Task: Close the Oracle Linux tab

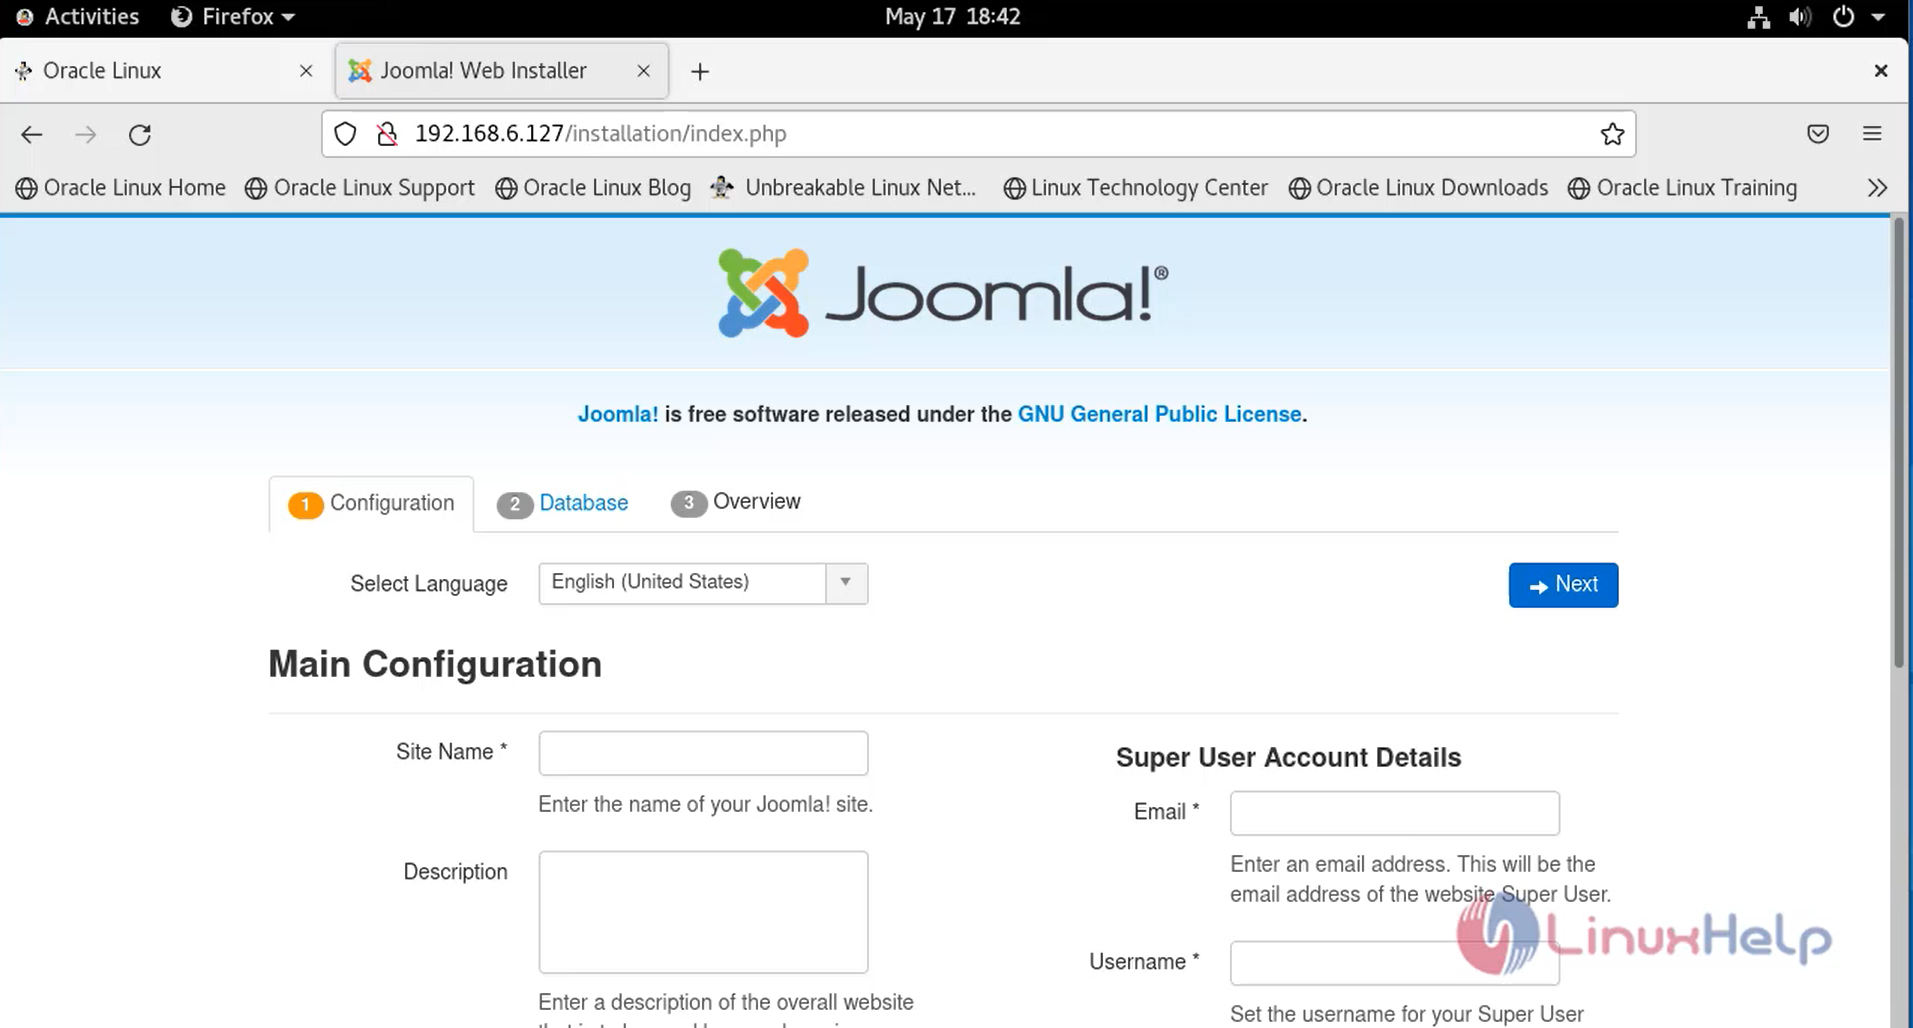Action: click(306, 71)
